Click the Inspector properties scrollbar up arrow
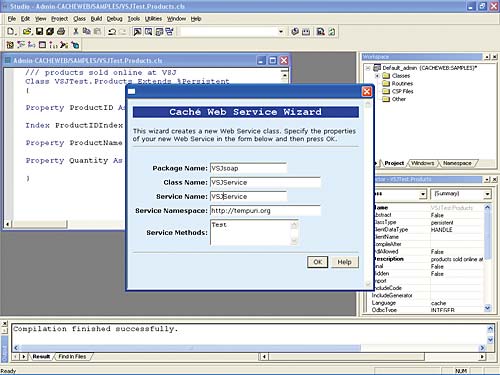Image resolution: width=500 pixels, height=375 pixels. (x=487, y=207)
